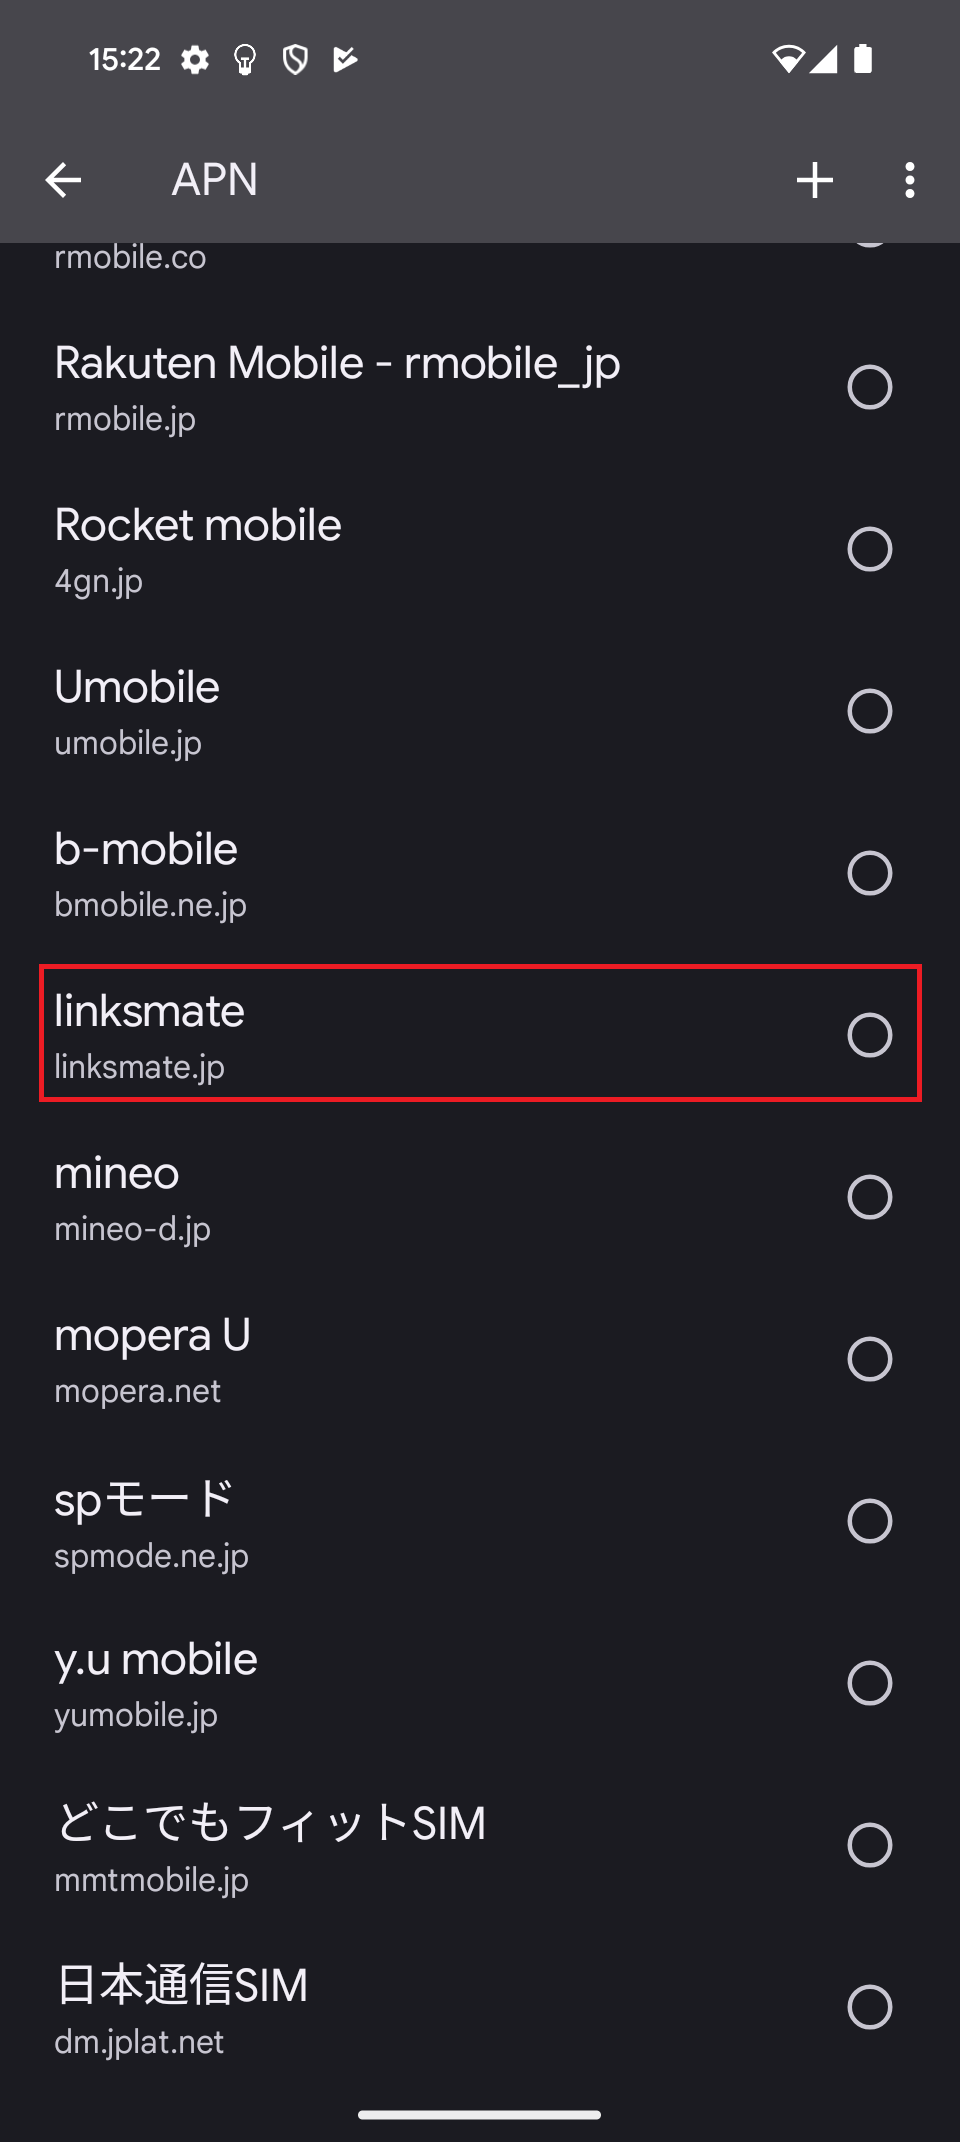Tap the battery indicator icon
Viewport: 960px width, 2142px height.
click(863, 59)
